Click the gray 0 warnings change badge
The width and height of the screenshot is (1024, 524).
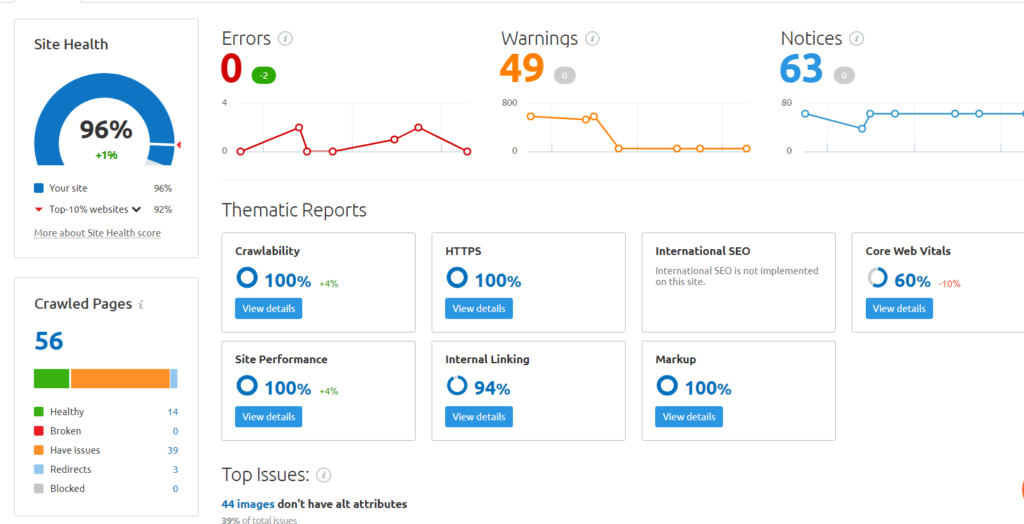coord(565,76)
